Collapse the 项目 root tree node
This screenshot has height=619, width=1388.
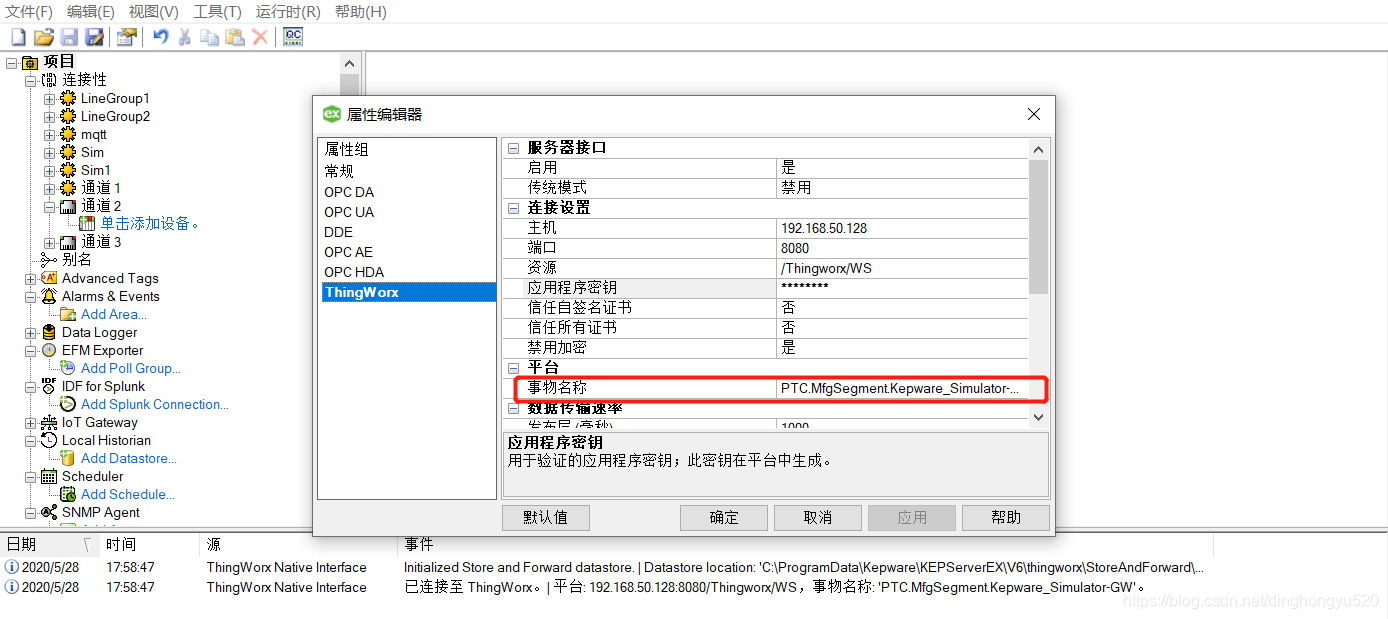pos(11,62)
